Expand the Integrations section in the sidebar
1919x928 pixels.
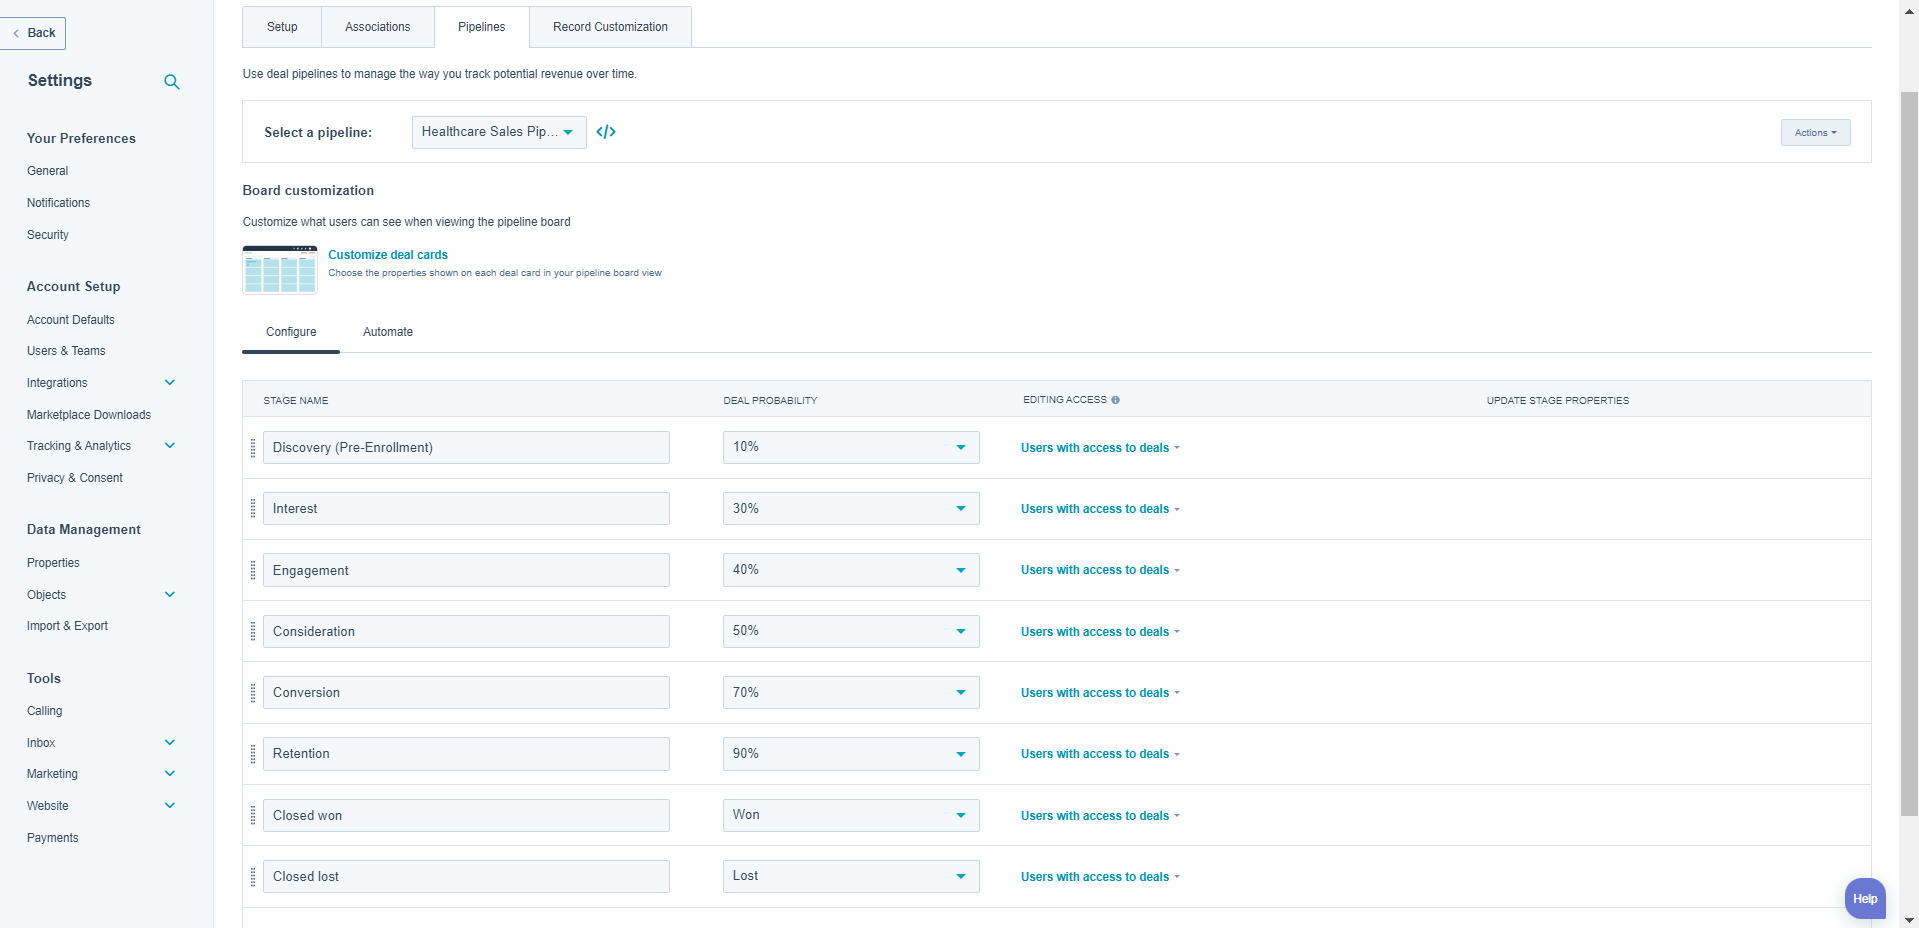click(x=169, y=382)
